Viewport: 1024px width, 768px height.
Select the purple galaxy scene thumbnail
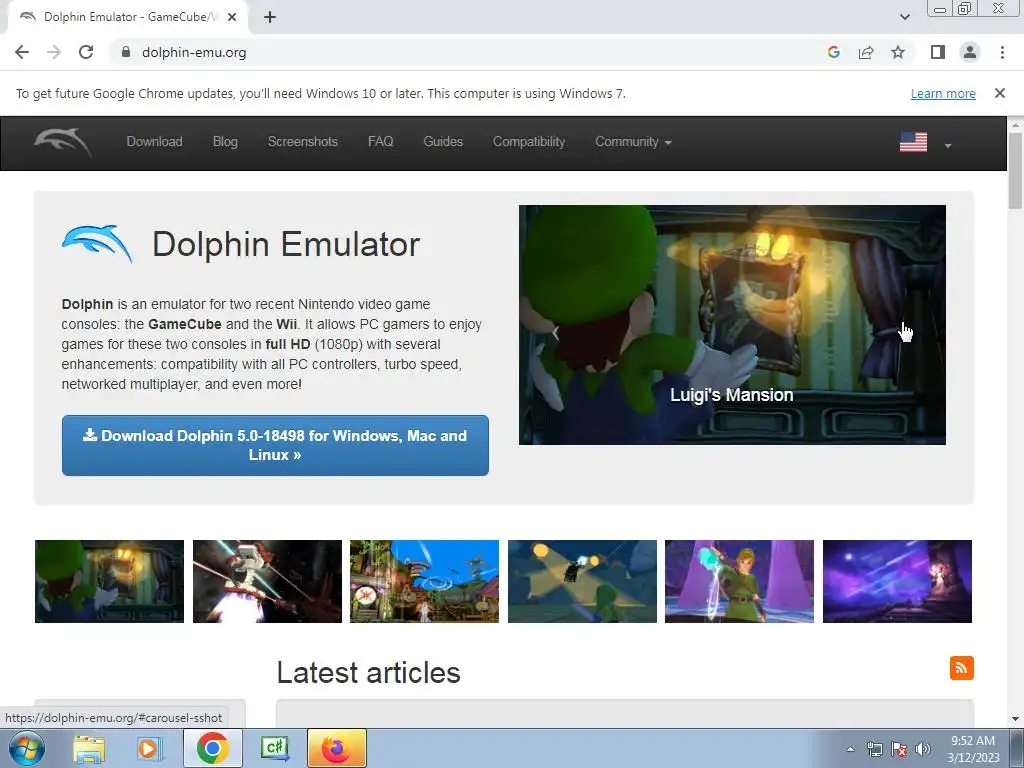[x=897, y=581]
